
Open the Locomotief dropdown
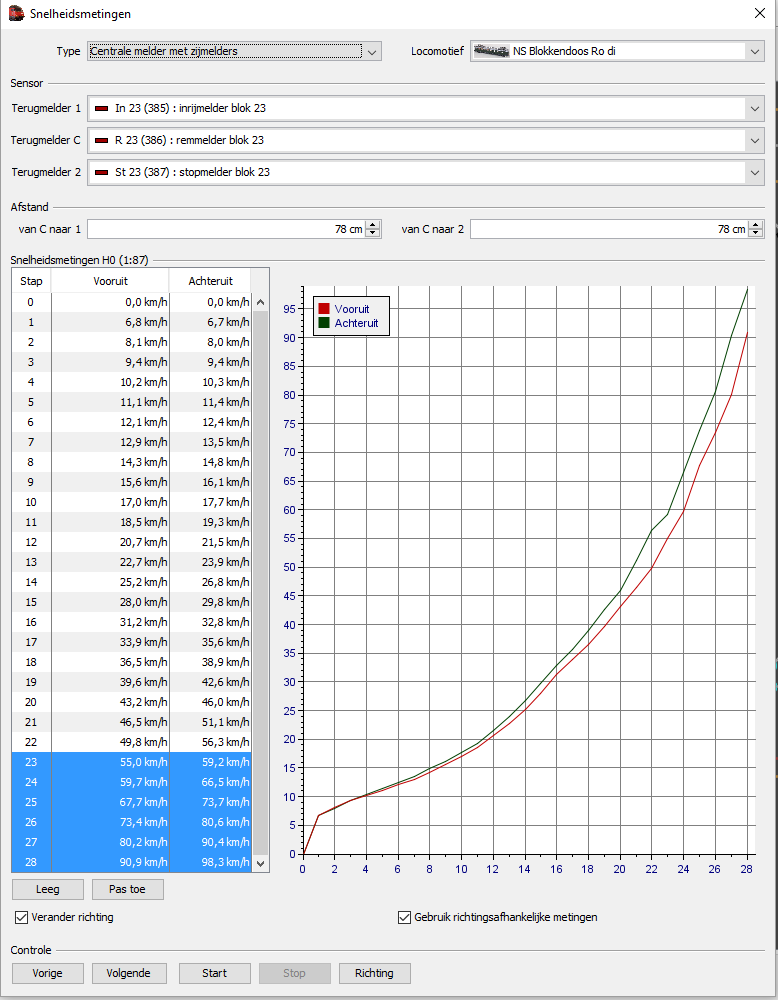[754, 51]
